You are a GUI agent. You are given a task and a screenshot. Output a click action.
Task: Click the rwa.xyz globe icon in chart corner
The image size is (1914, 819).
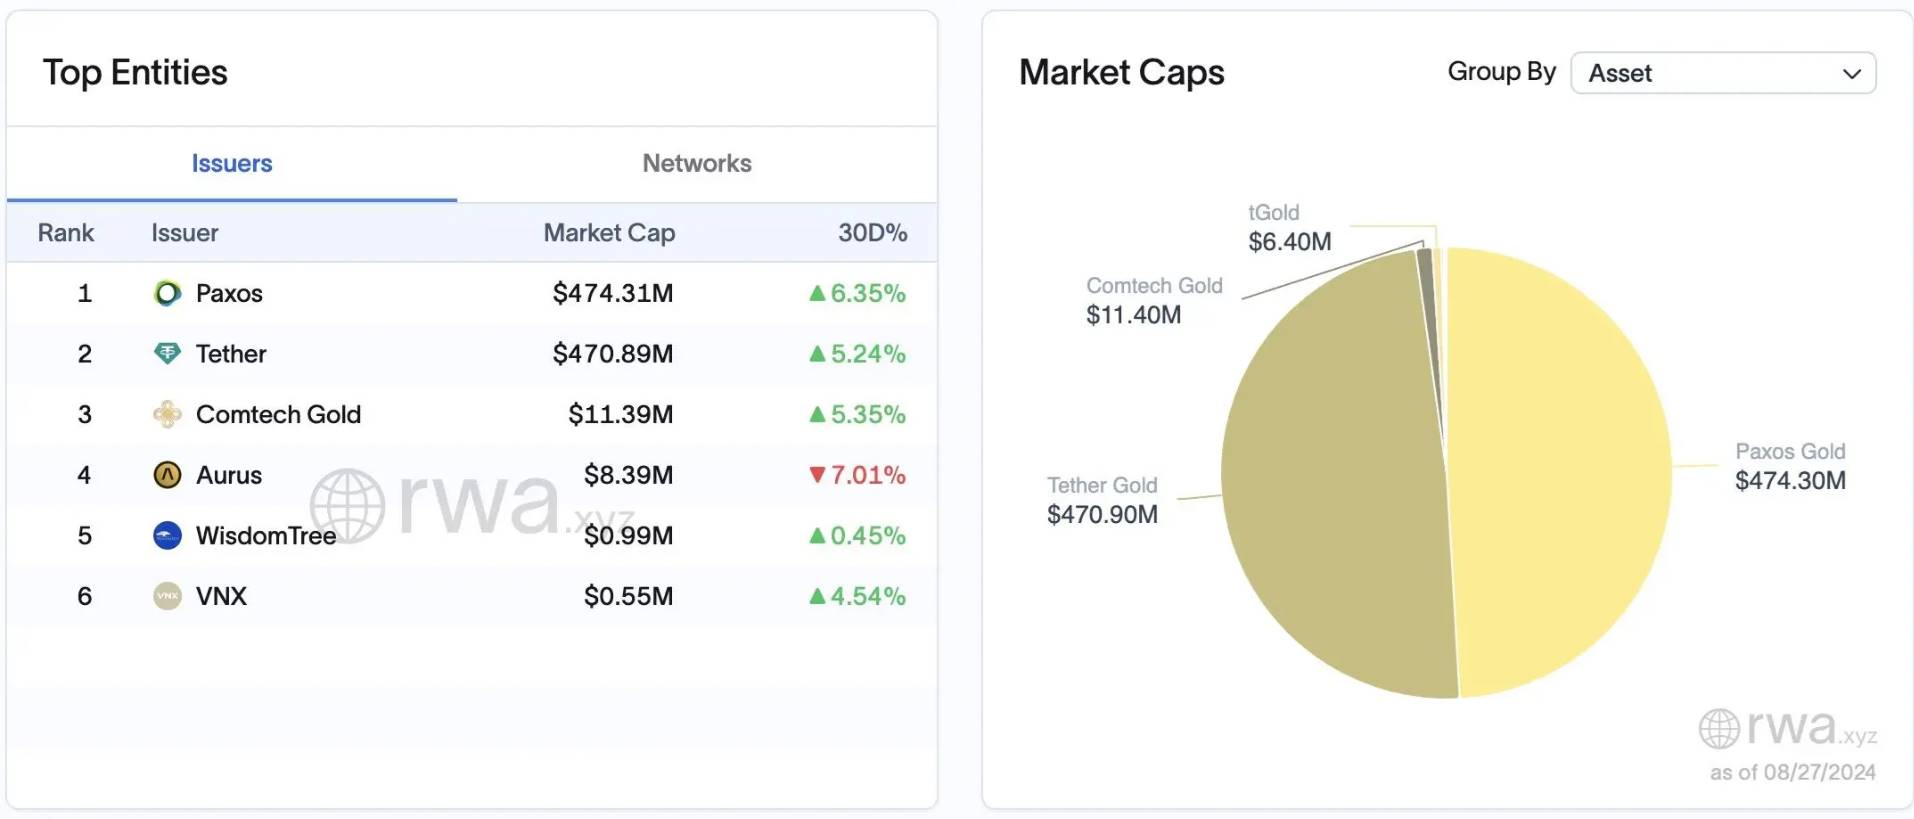pos(1719,729)
